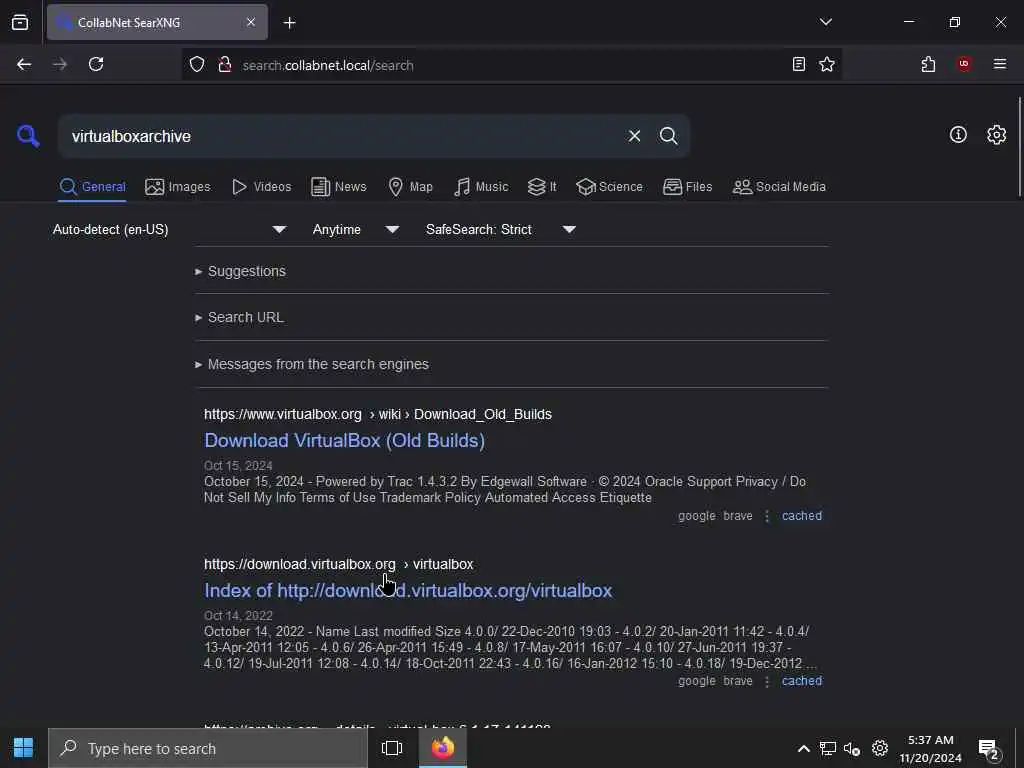Select the General search tab
The image size is (1024, 768).
(x=92, y=187)
